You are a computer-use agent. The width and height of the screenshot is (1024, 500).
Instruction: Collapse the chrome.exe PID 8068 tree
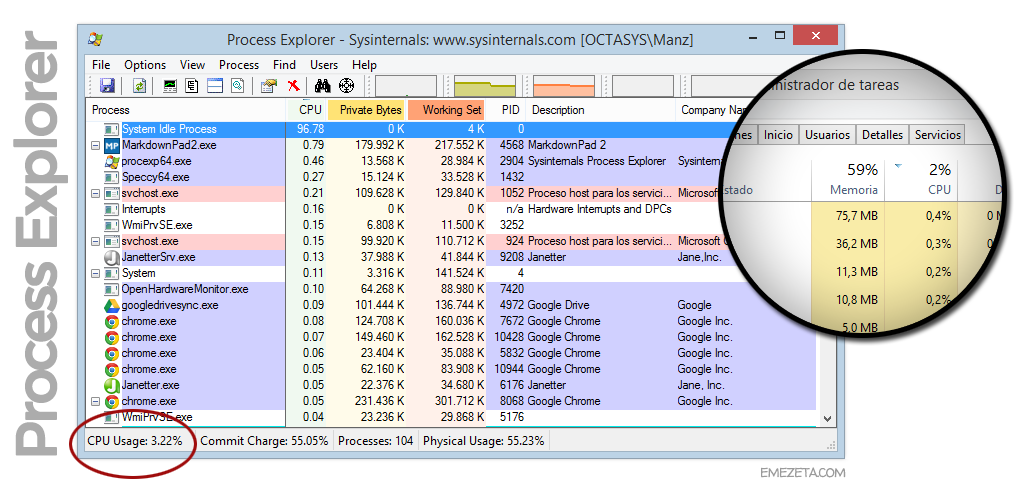(96, 401)
